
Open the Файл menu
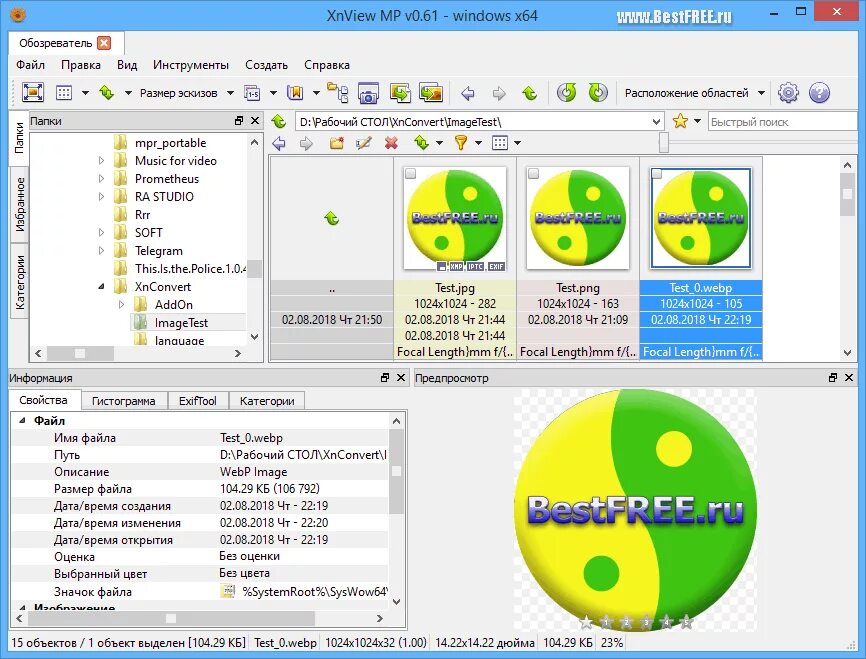30,65
